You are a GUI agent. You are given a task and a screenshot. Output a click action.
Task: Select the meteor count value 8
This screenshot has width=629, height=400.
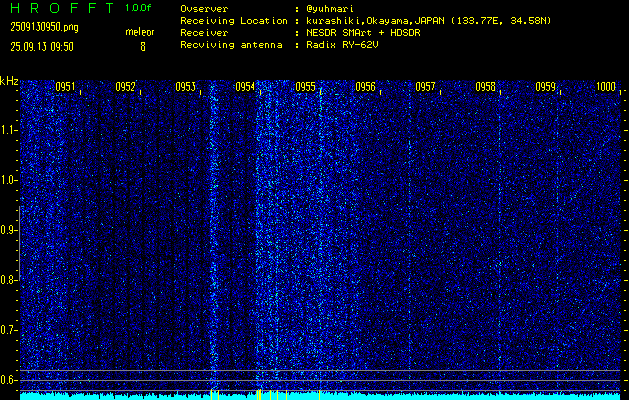coord(143,47)
